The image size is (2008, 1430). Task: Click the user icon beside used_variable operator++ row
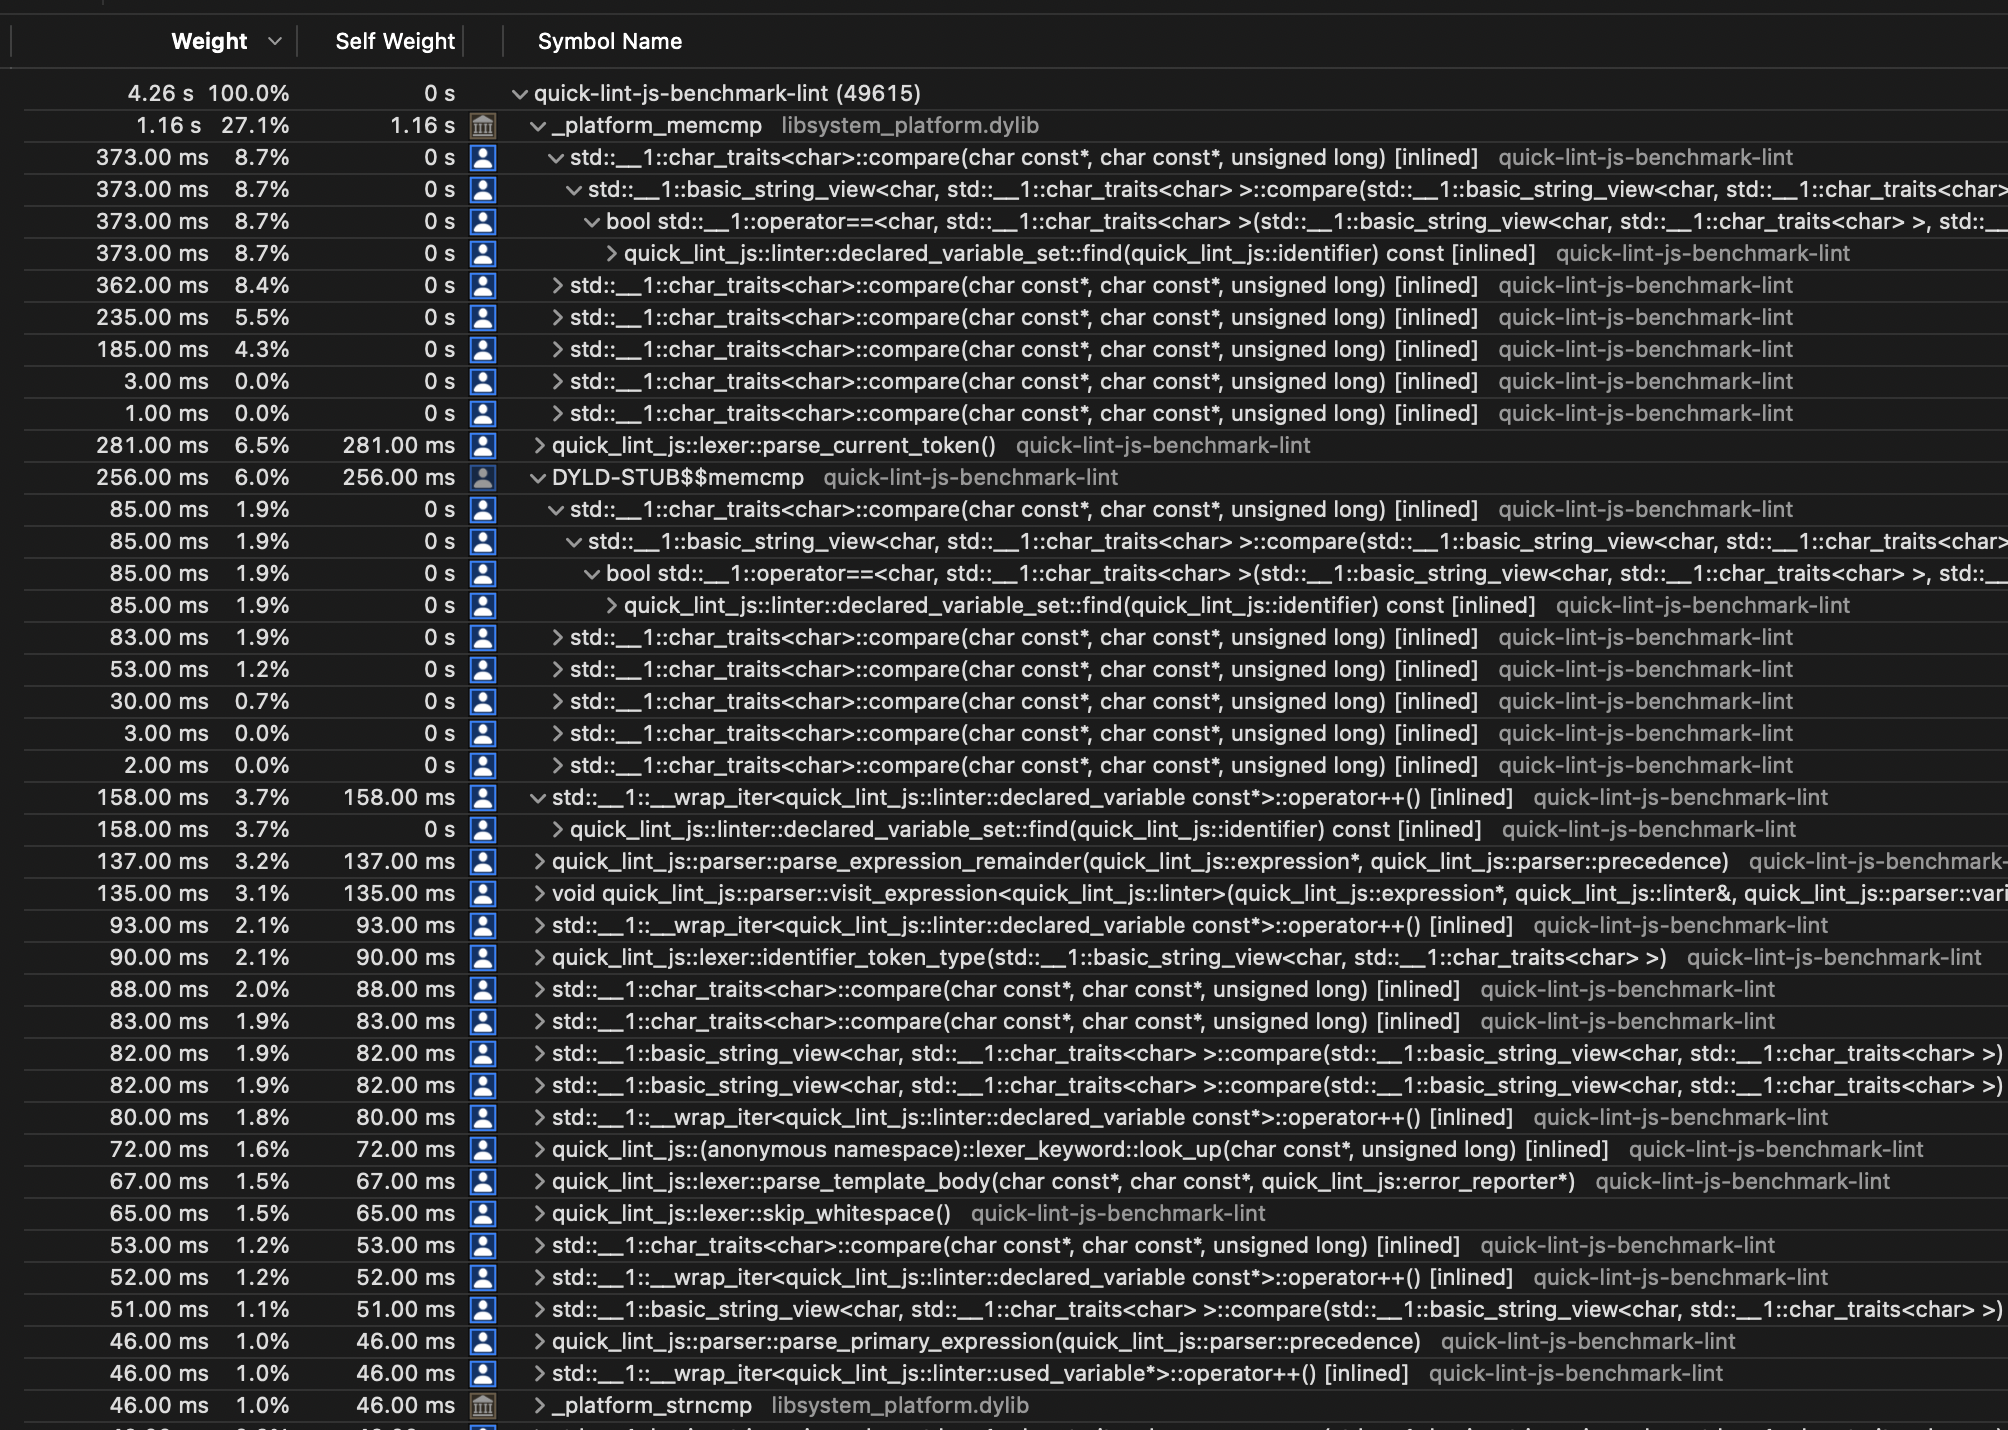point(483,1373)
